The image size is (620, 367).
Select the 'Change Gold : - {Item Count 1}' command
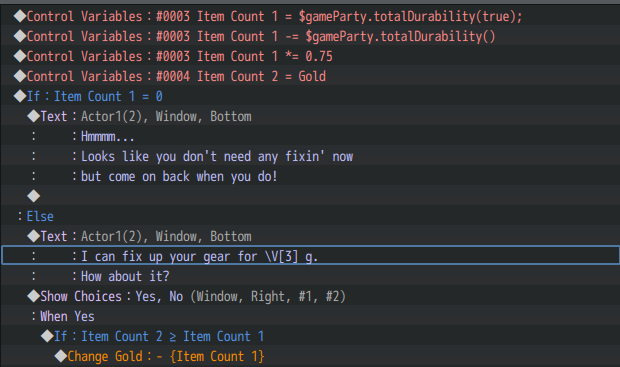(310, 356)
